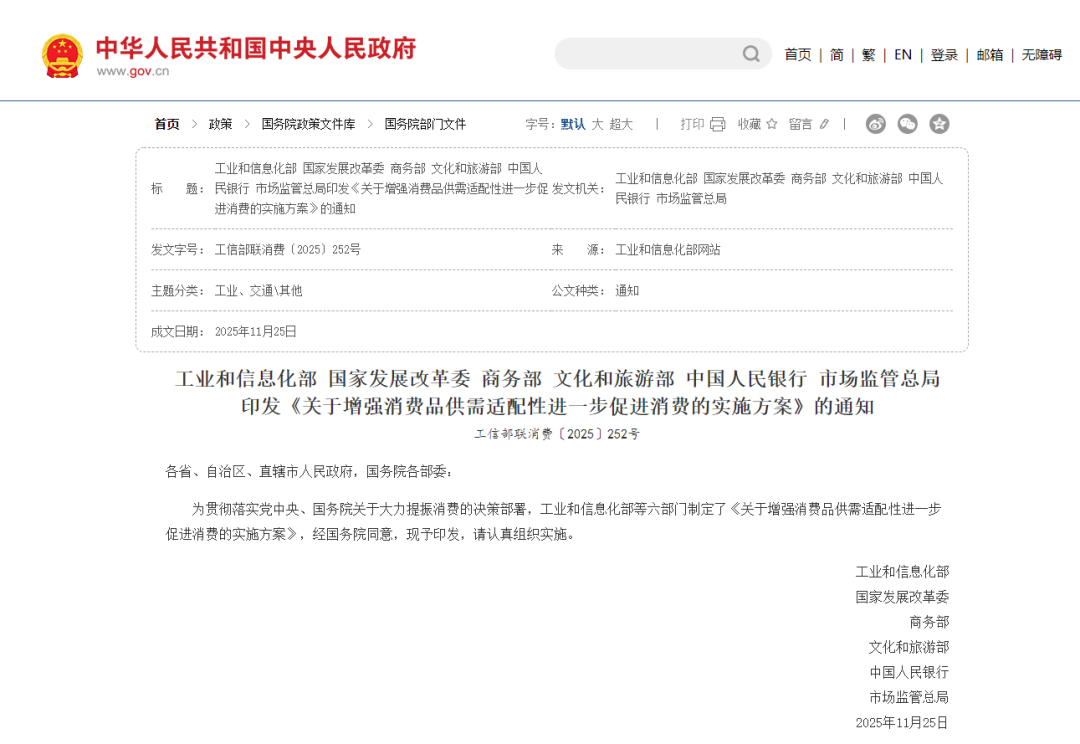Click the 成文日期 value 2025年11月25日

tap(256, 331)
